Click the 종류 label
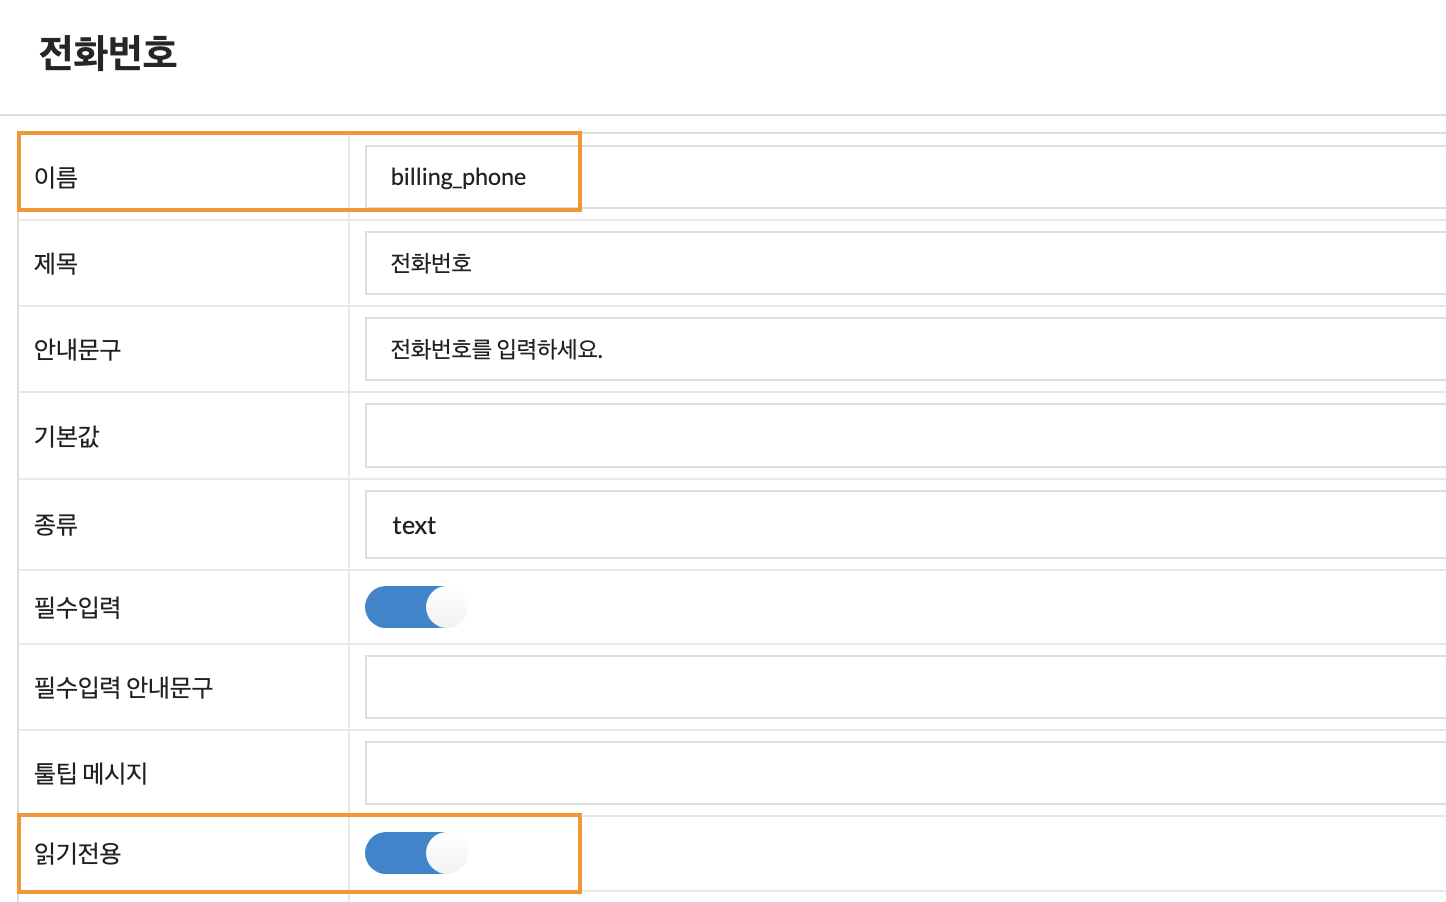This screenshot has height=902, width=1446. coord(56,524)
